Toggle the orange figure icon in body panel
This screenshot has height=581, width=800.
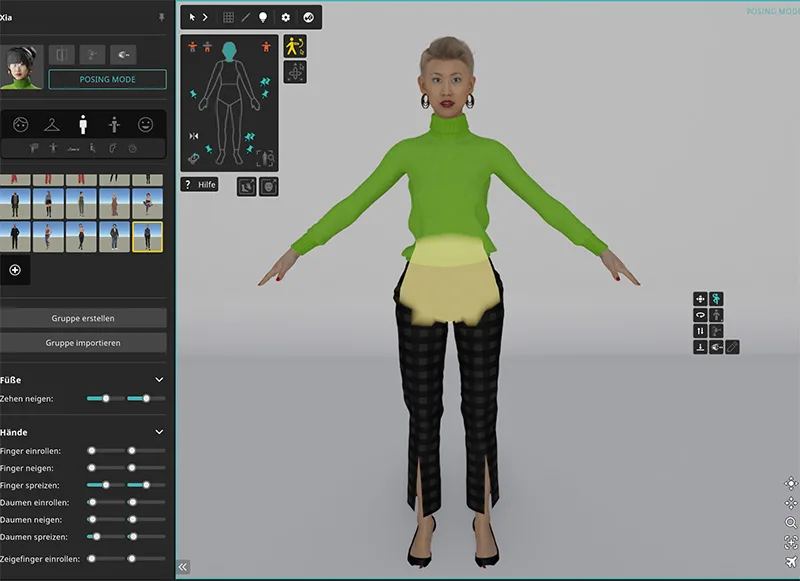tap(266, 46)
